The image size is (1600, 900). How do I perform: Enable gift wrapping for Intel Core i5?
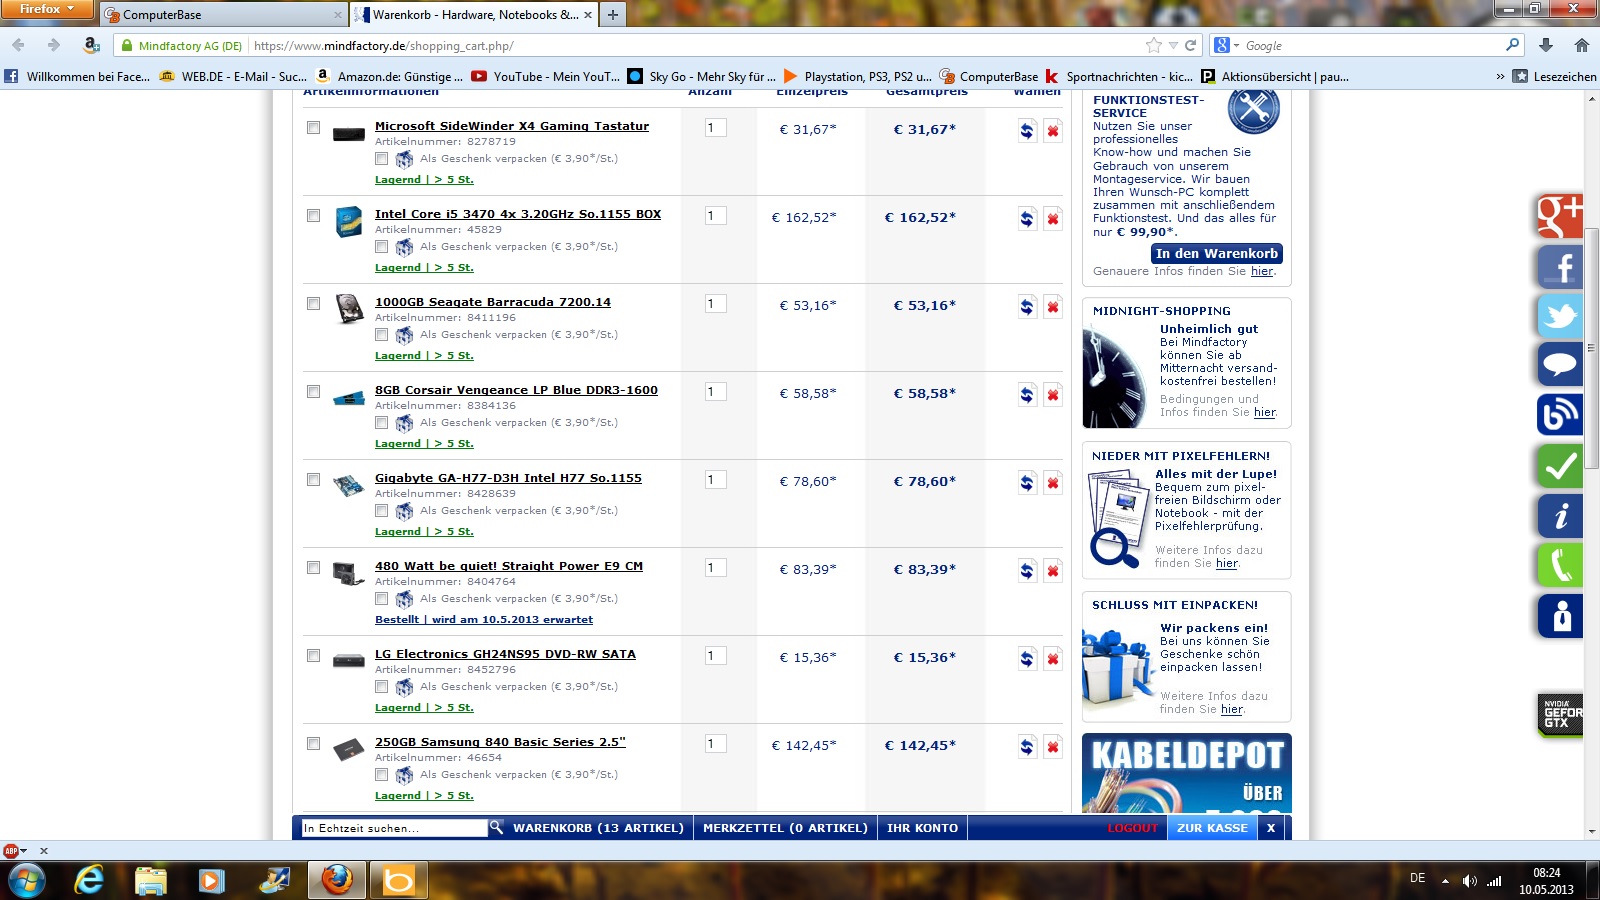[381, 247]
